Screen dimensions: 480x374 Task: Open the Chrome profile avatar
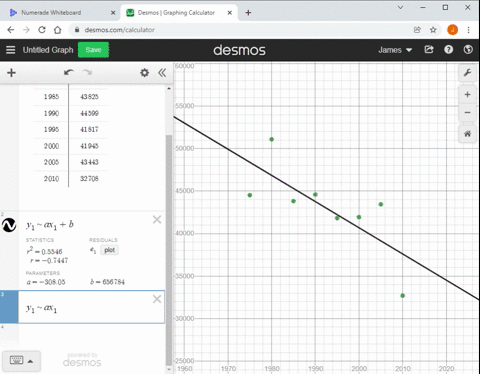(452, 30)
